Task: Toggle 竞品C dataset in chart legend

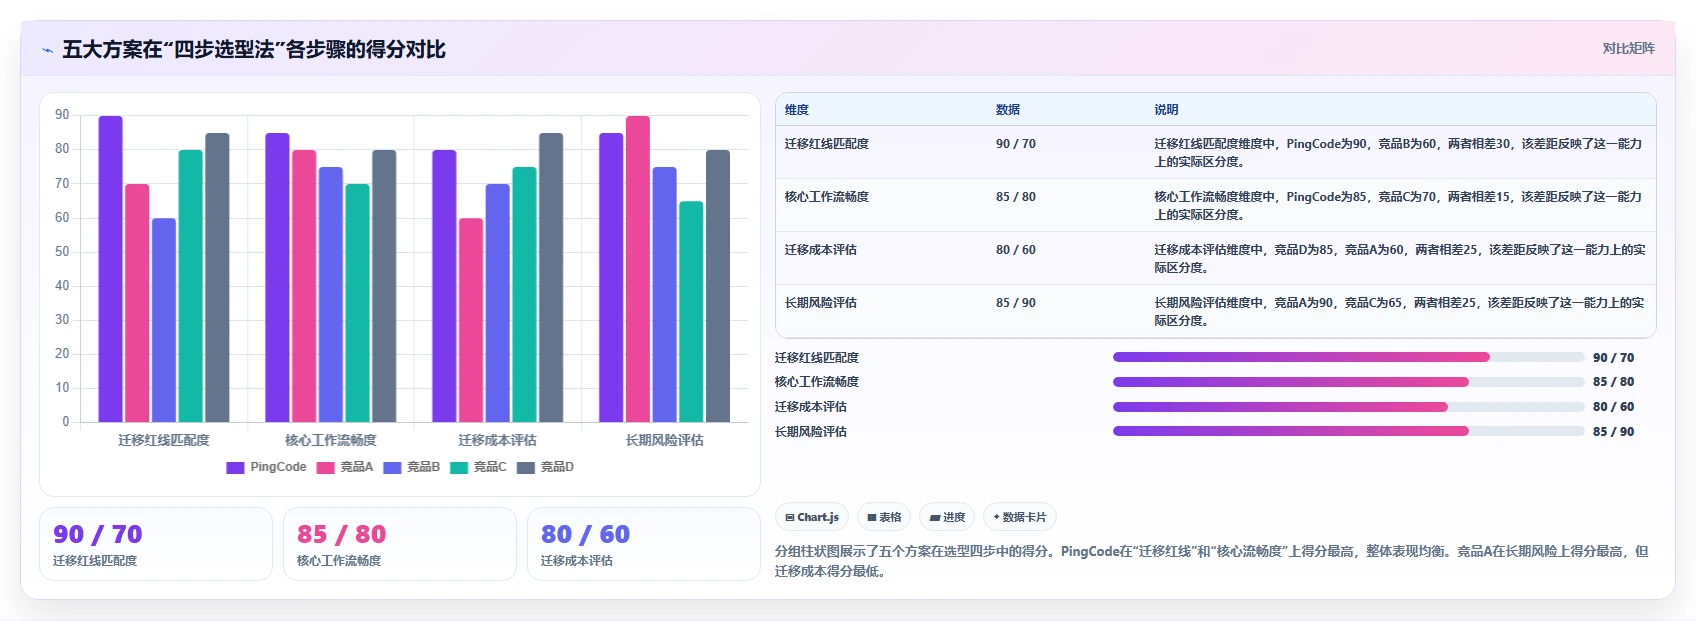Action: 479,467
